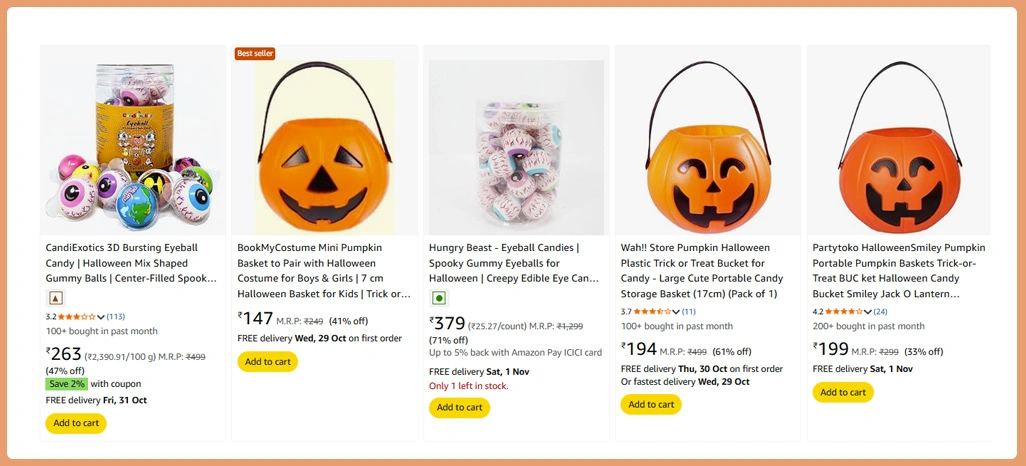Add Wah!! Store pumpkin bucket to cart
1026x466 pixels.
651,404
